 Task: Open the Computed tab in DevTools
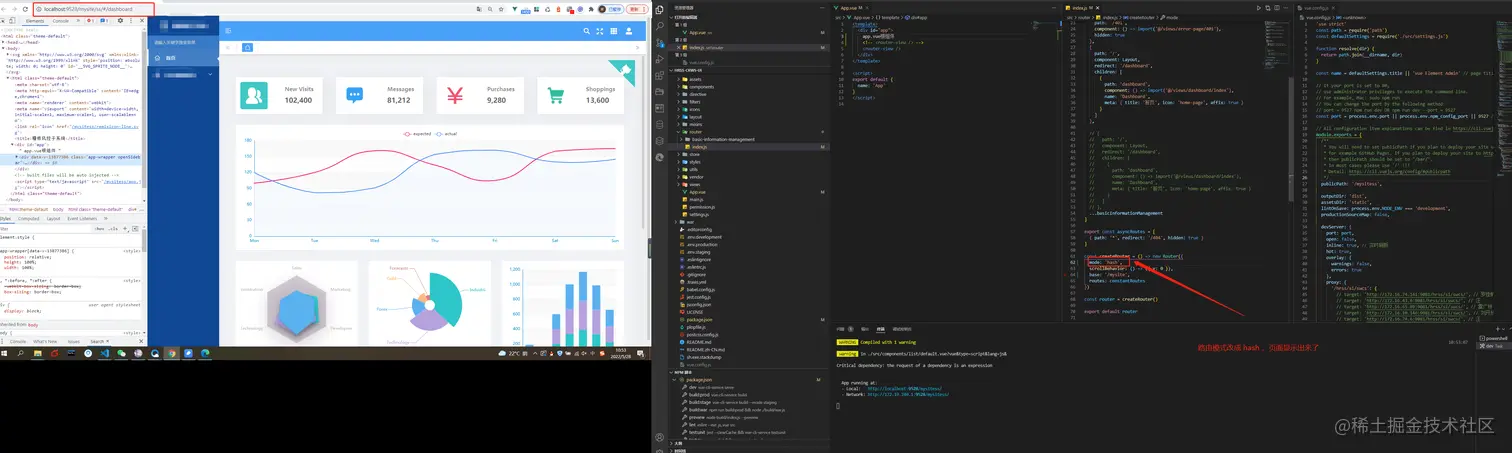29,218
